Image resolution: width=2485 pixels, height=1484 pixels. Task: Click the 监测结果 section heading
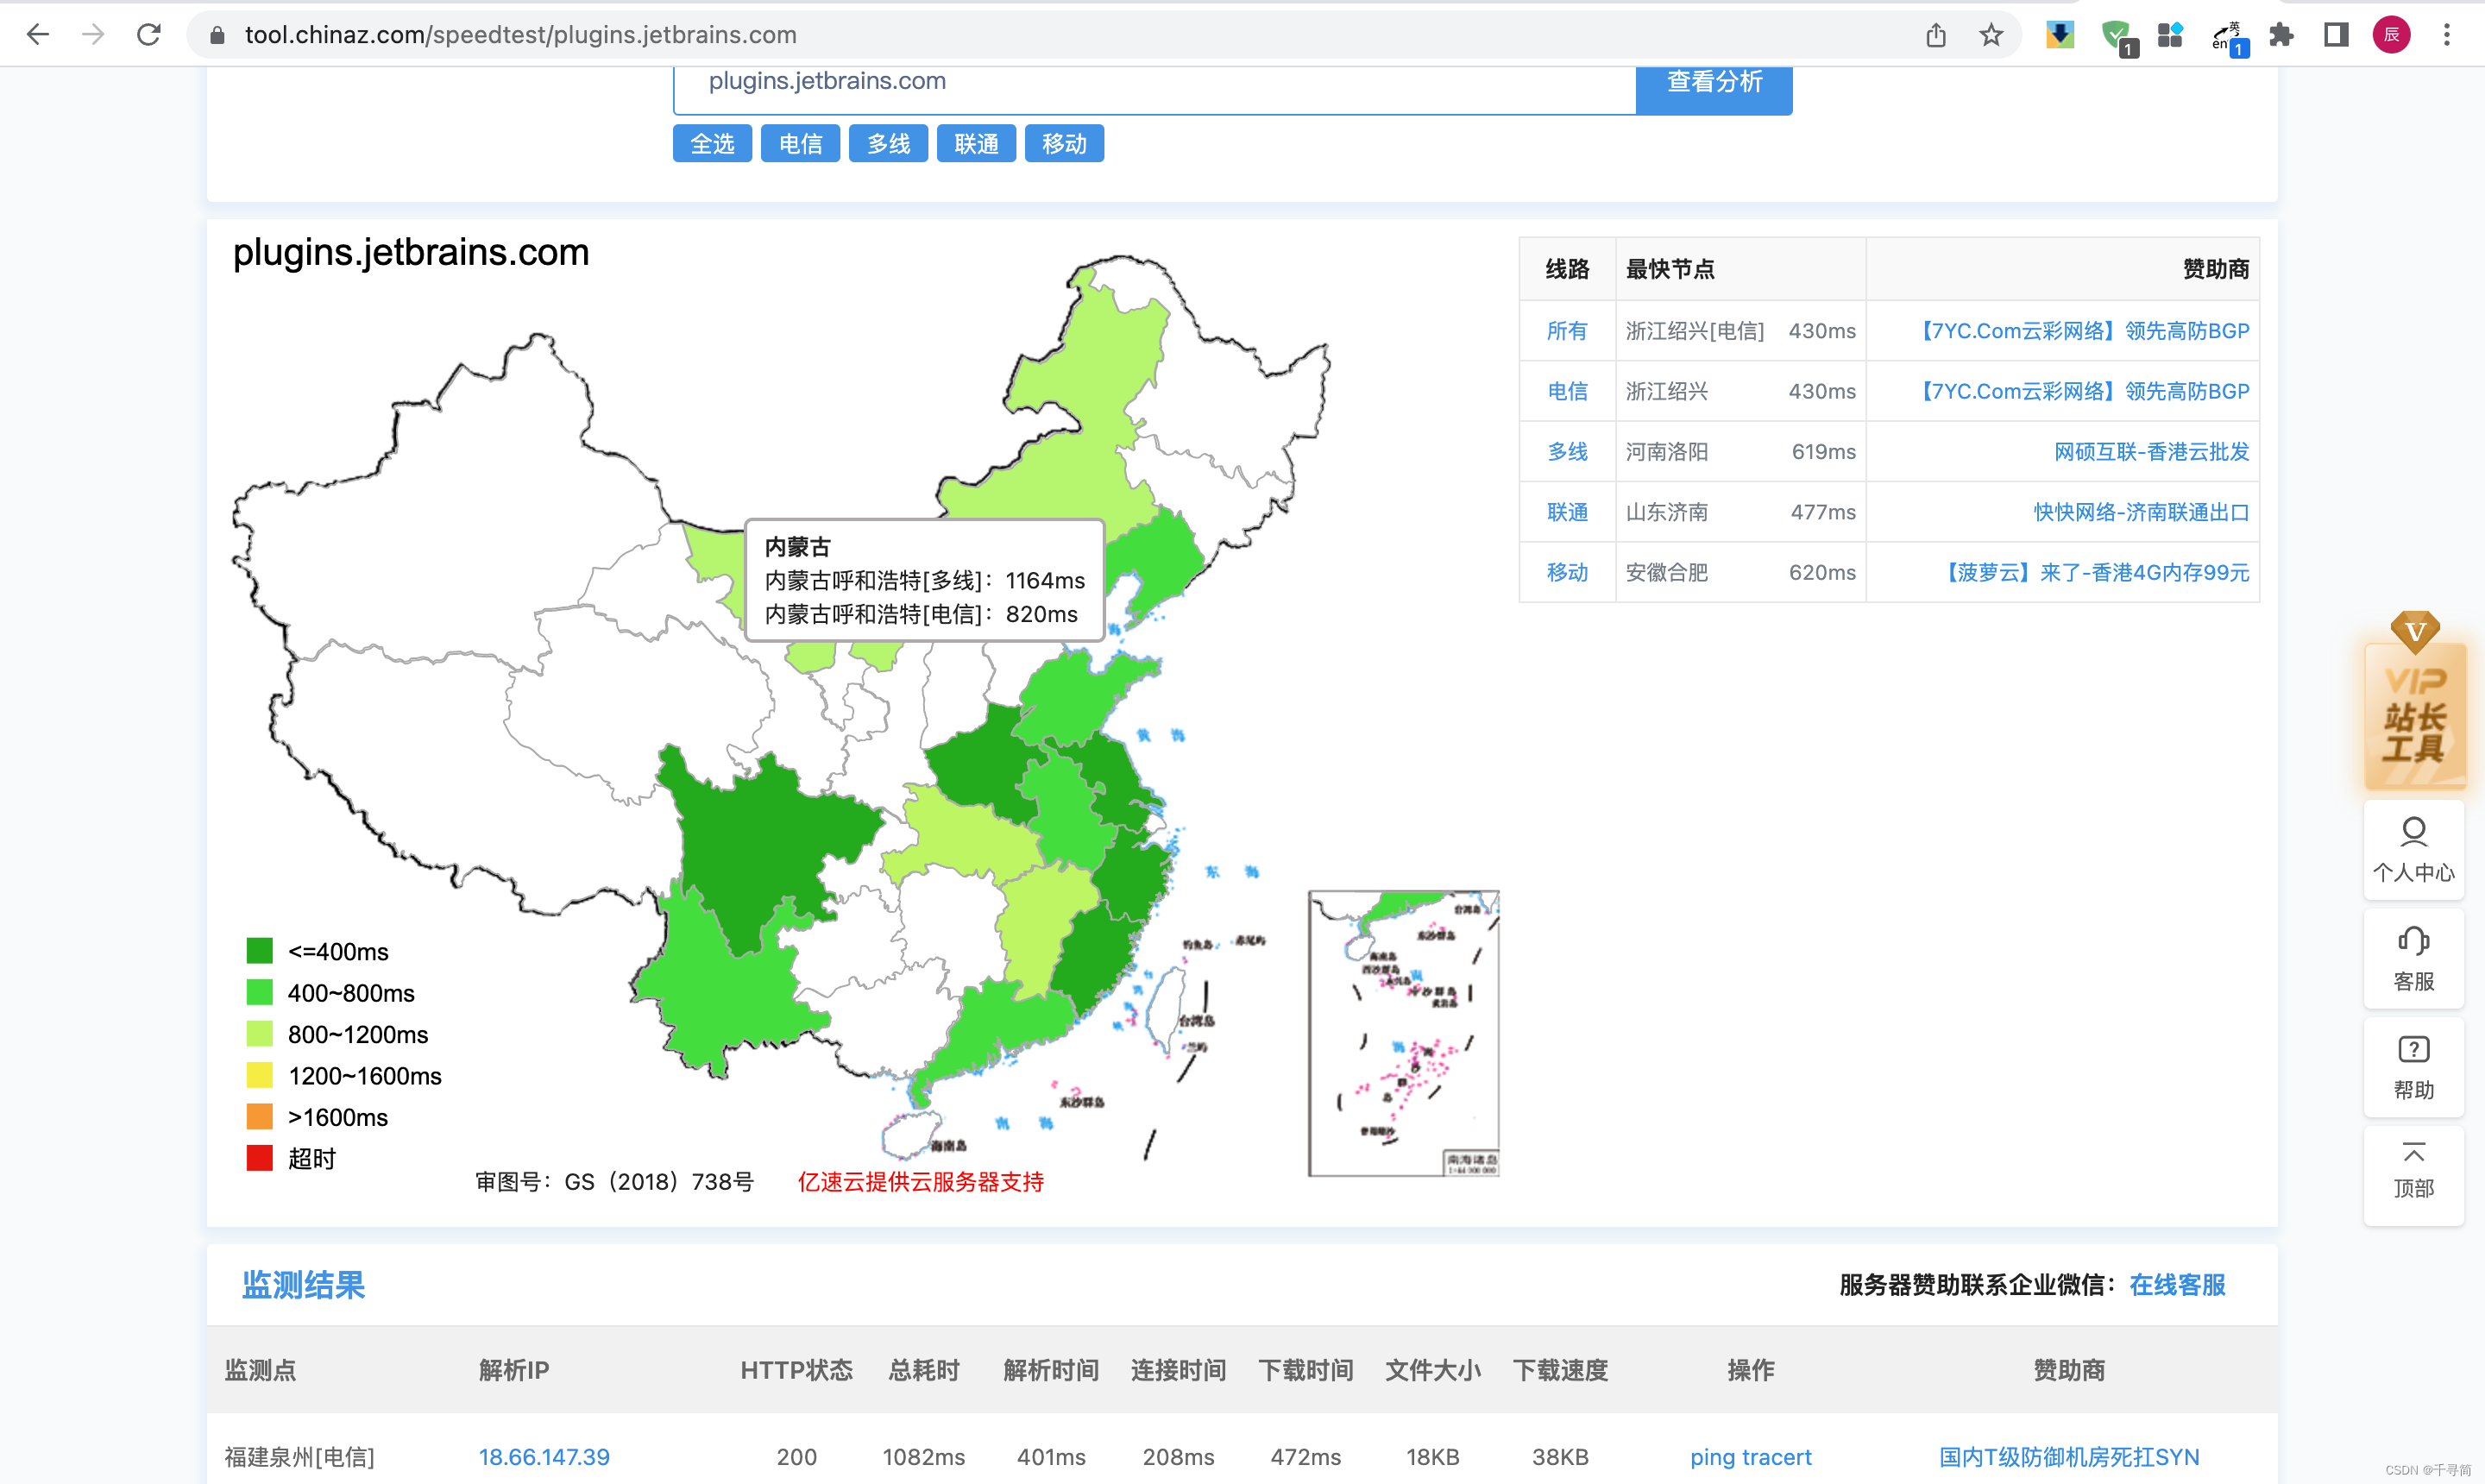(303, 1285)
